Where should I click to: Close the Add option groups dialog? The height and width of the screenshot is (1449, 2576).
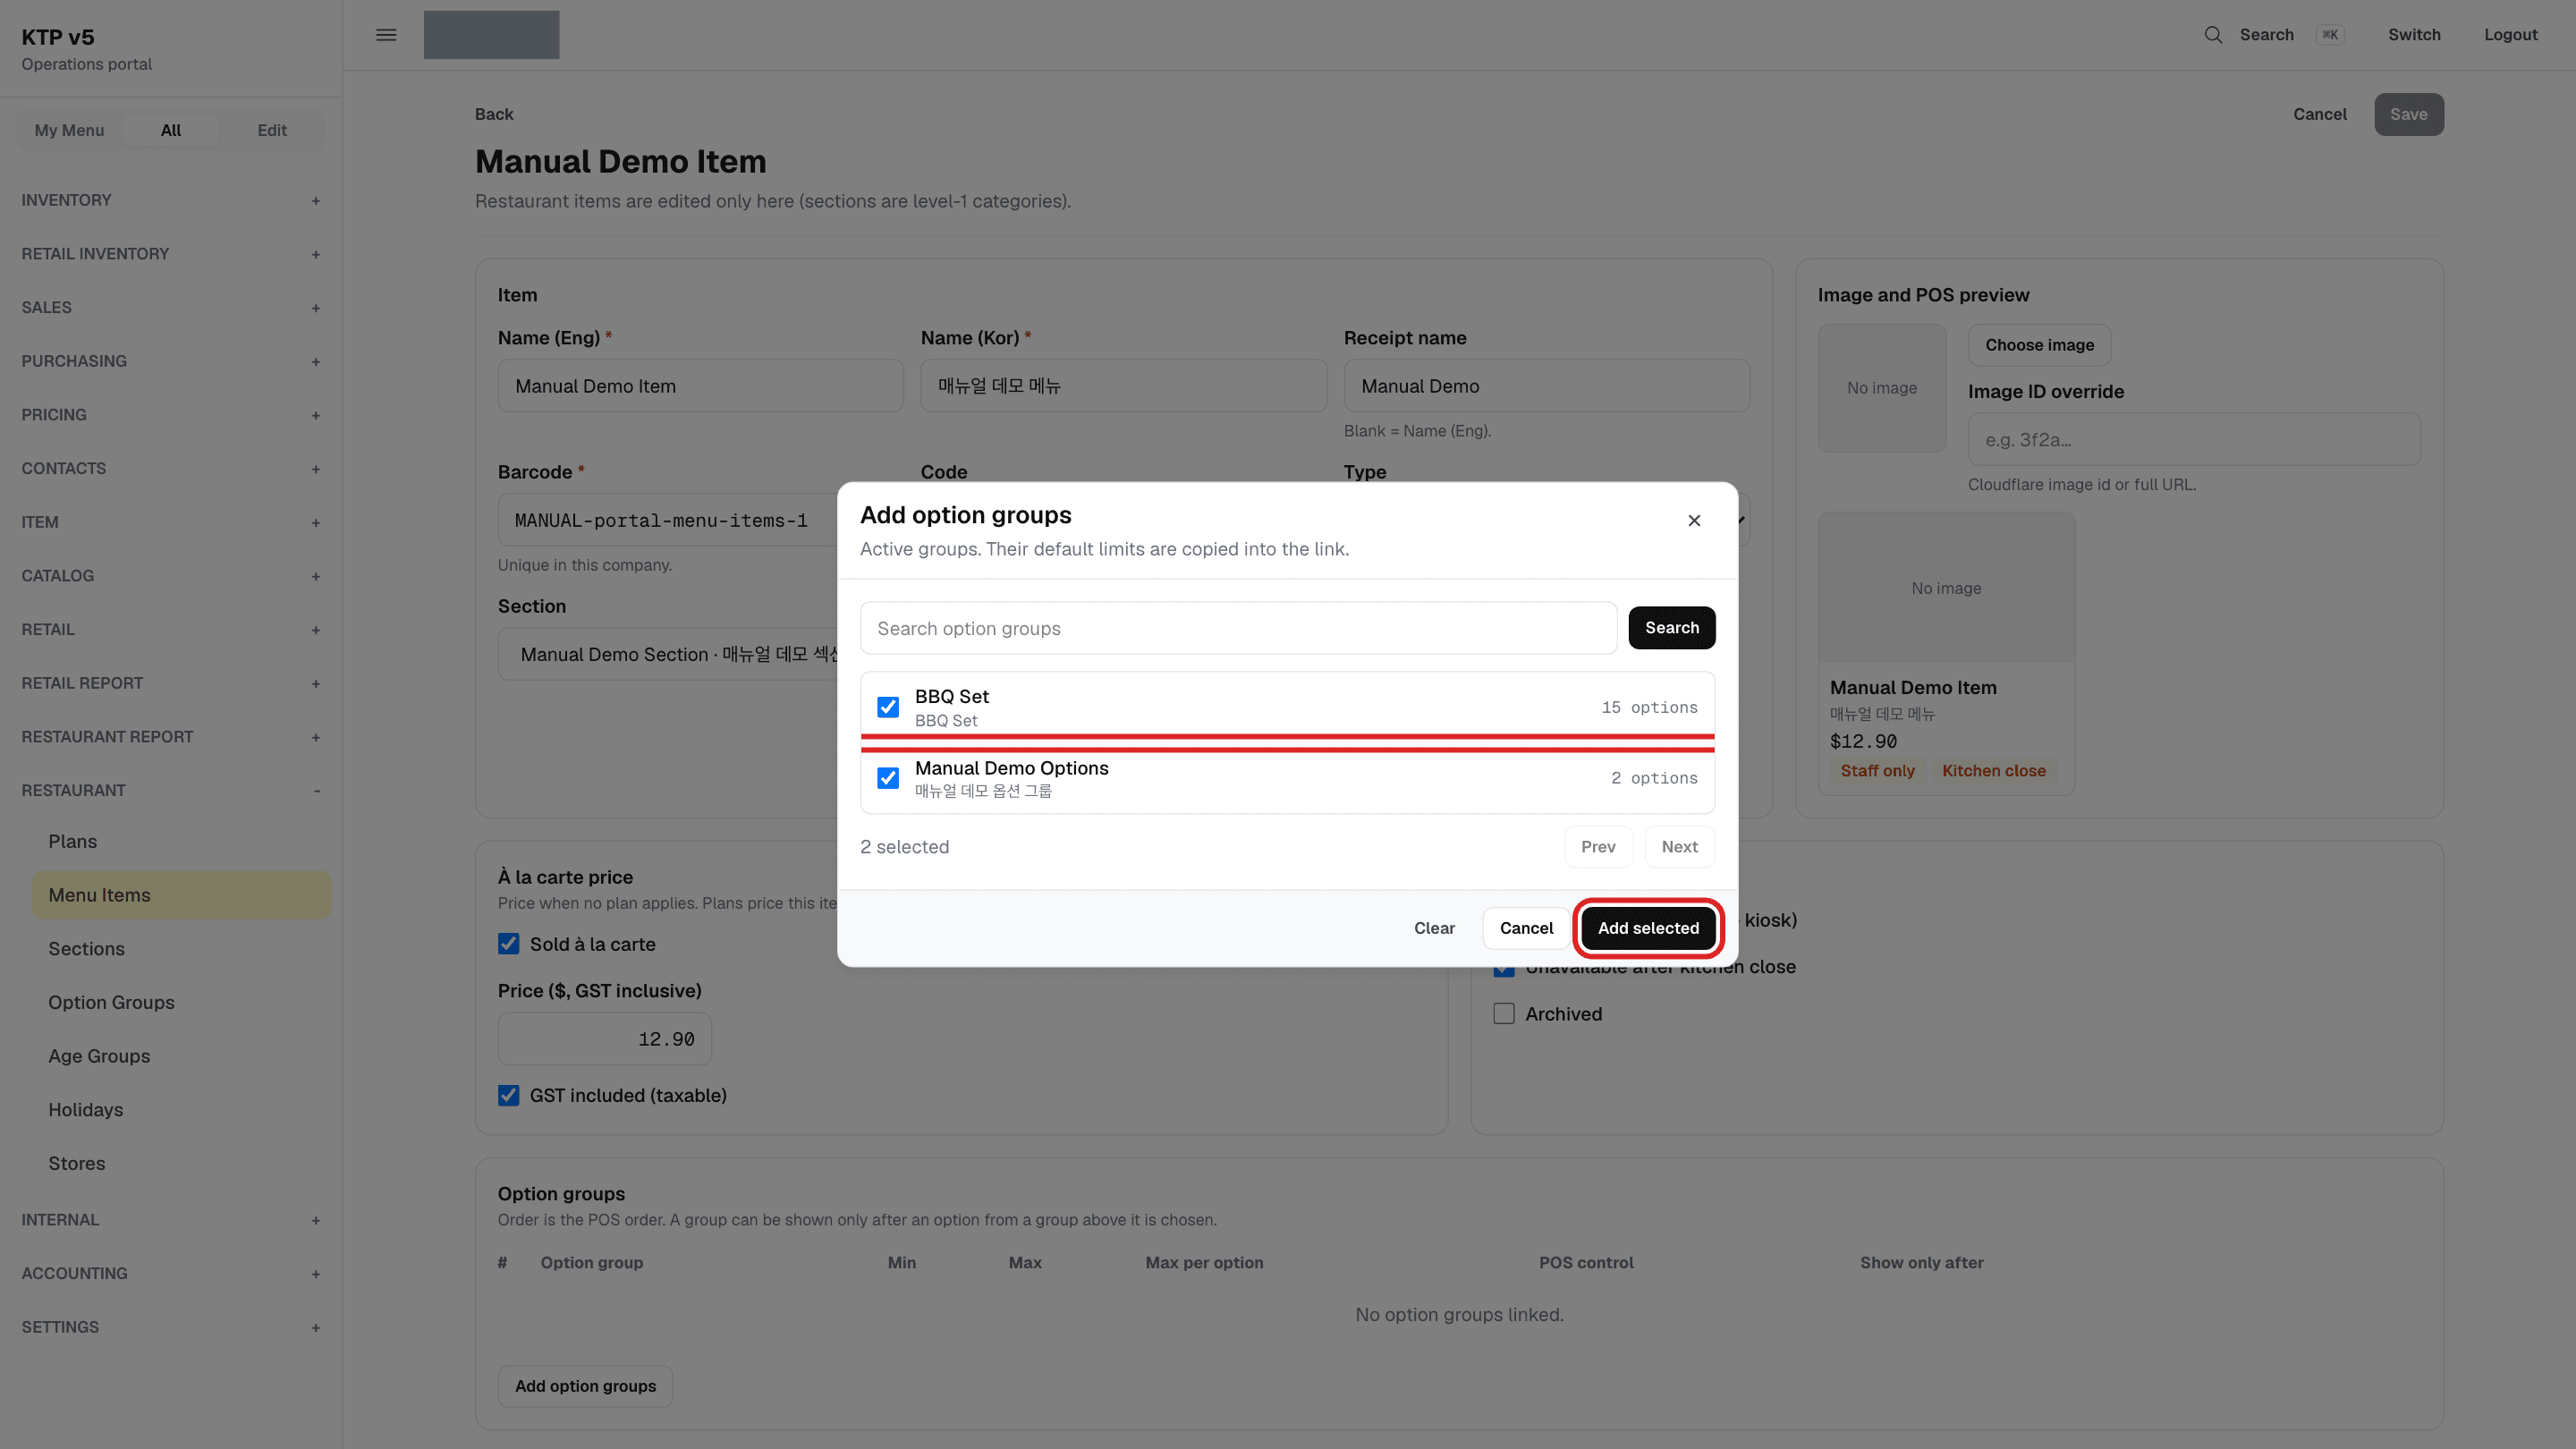(x=1694, y=520)
